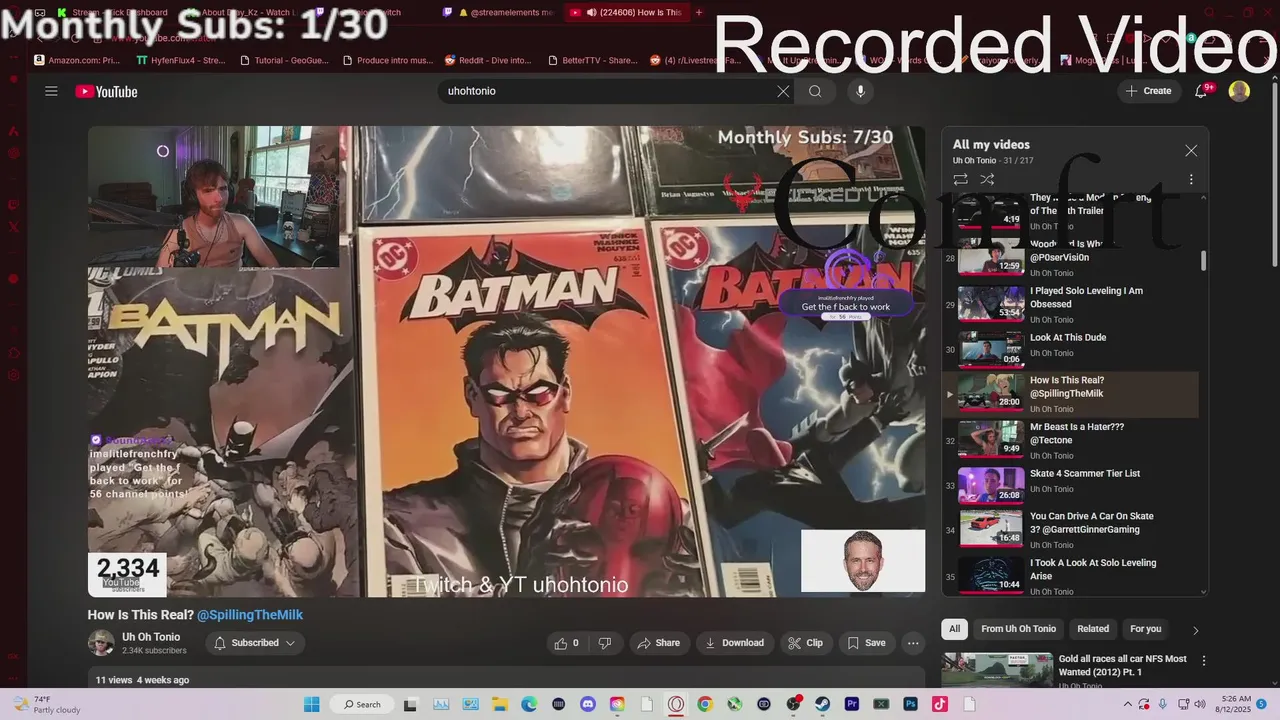
Task: Start voice search with the microphone icon
Action: click(x=860, y=91)
